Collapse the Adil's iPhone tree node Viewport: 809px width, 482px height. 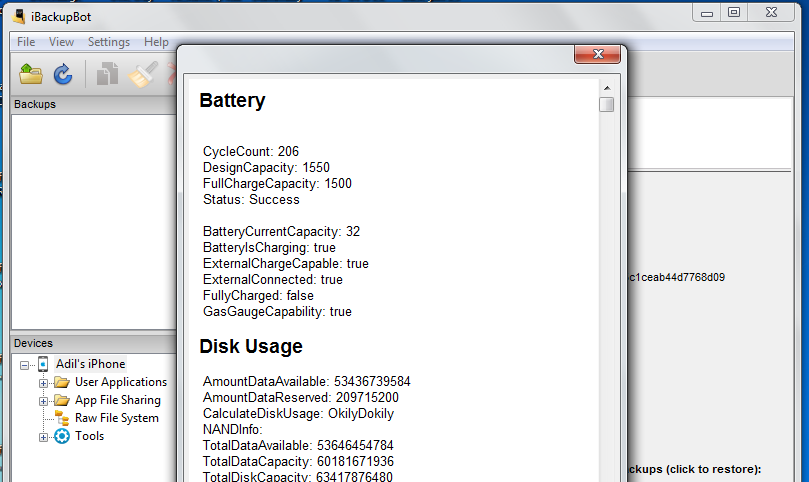click(24, 365)
